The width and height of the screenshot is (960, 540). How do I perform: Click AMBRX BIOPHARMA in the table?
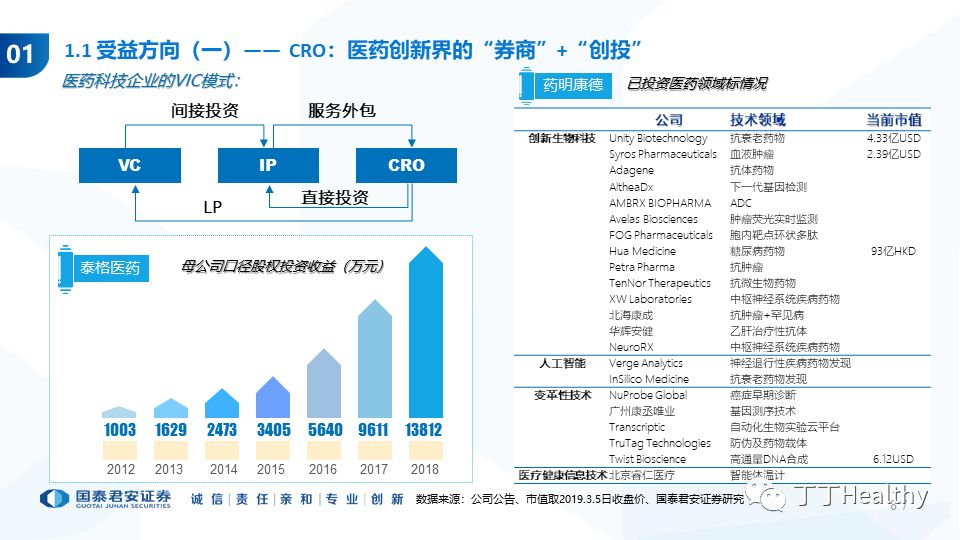[660, 203]
